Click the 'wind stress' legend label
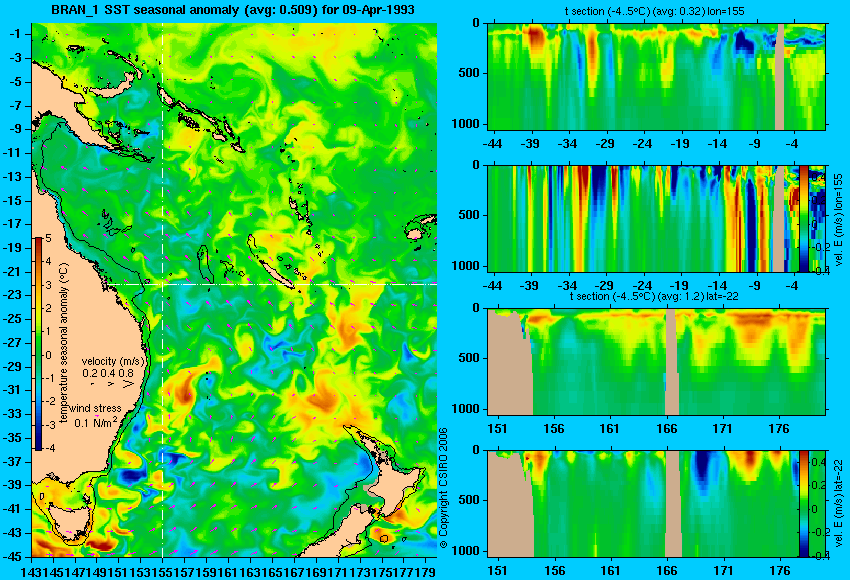 (x=95, y=408)
